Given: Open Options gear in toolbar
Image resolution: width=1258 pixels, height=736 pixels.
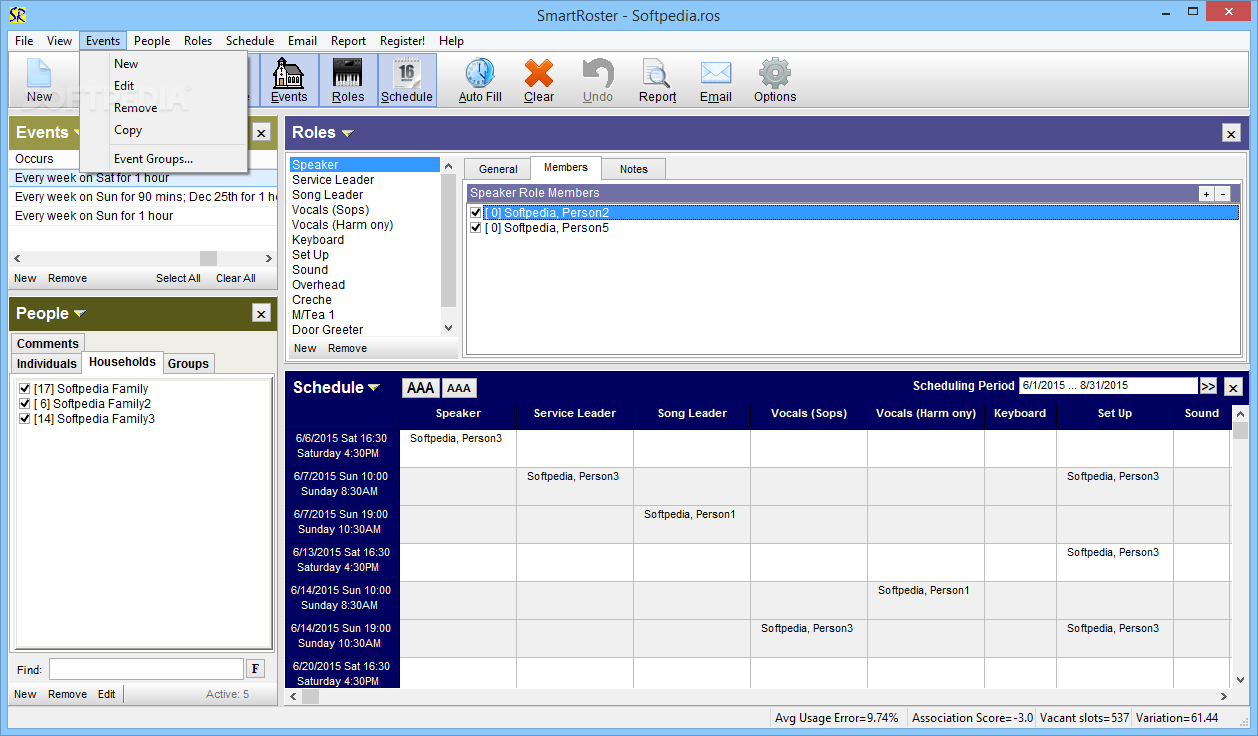Looking at the screenshot, I should (x=775, y=80).
